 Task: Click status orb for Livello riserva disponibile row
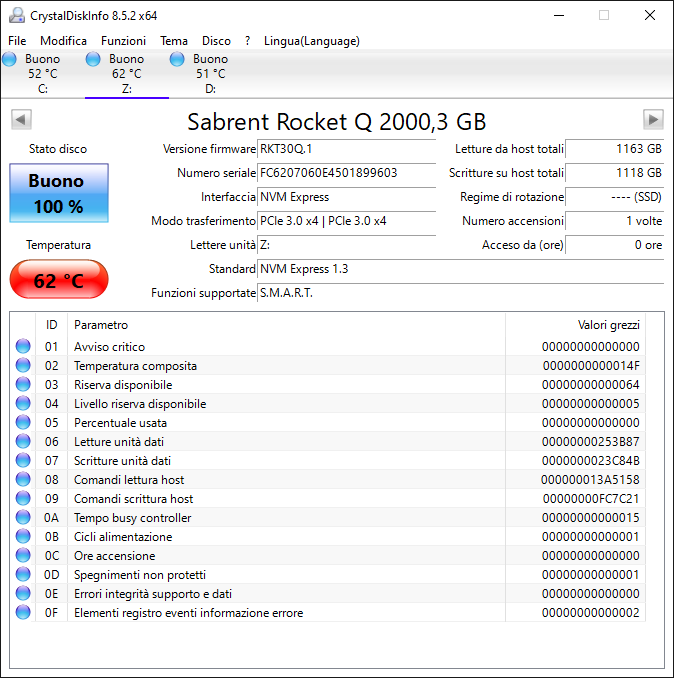point(23,403)
